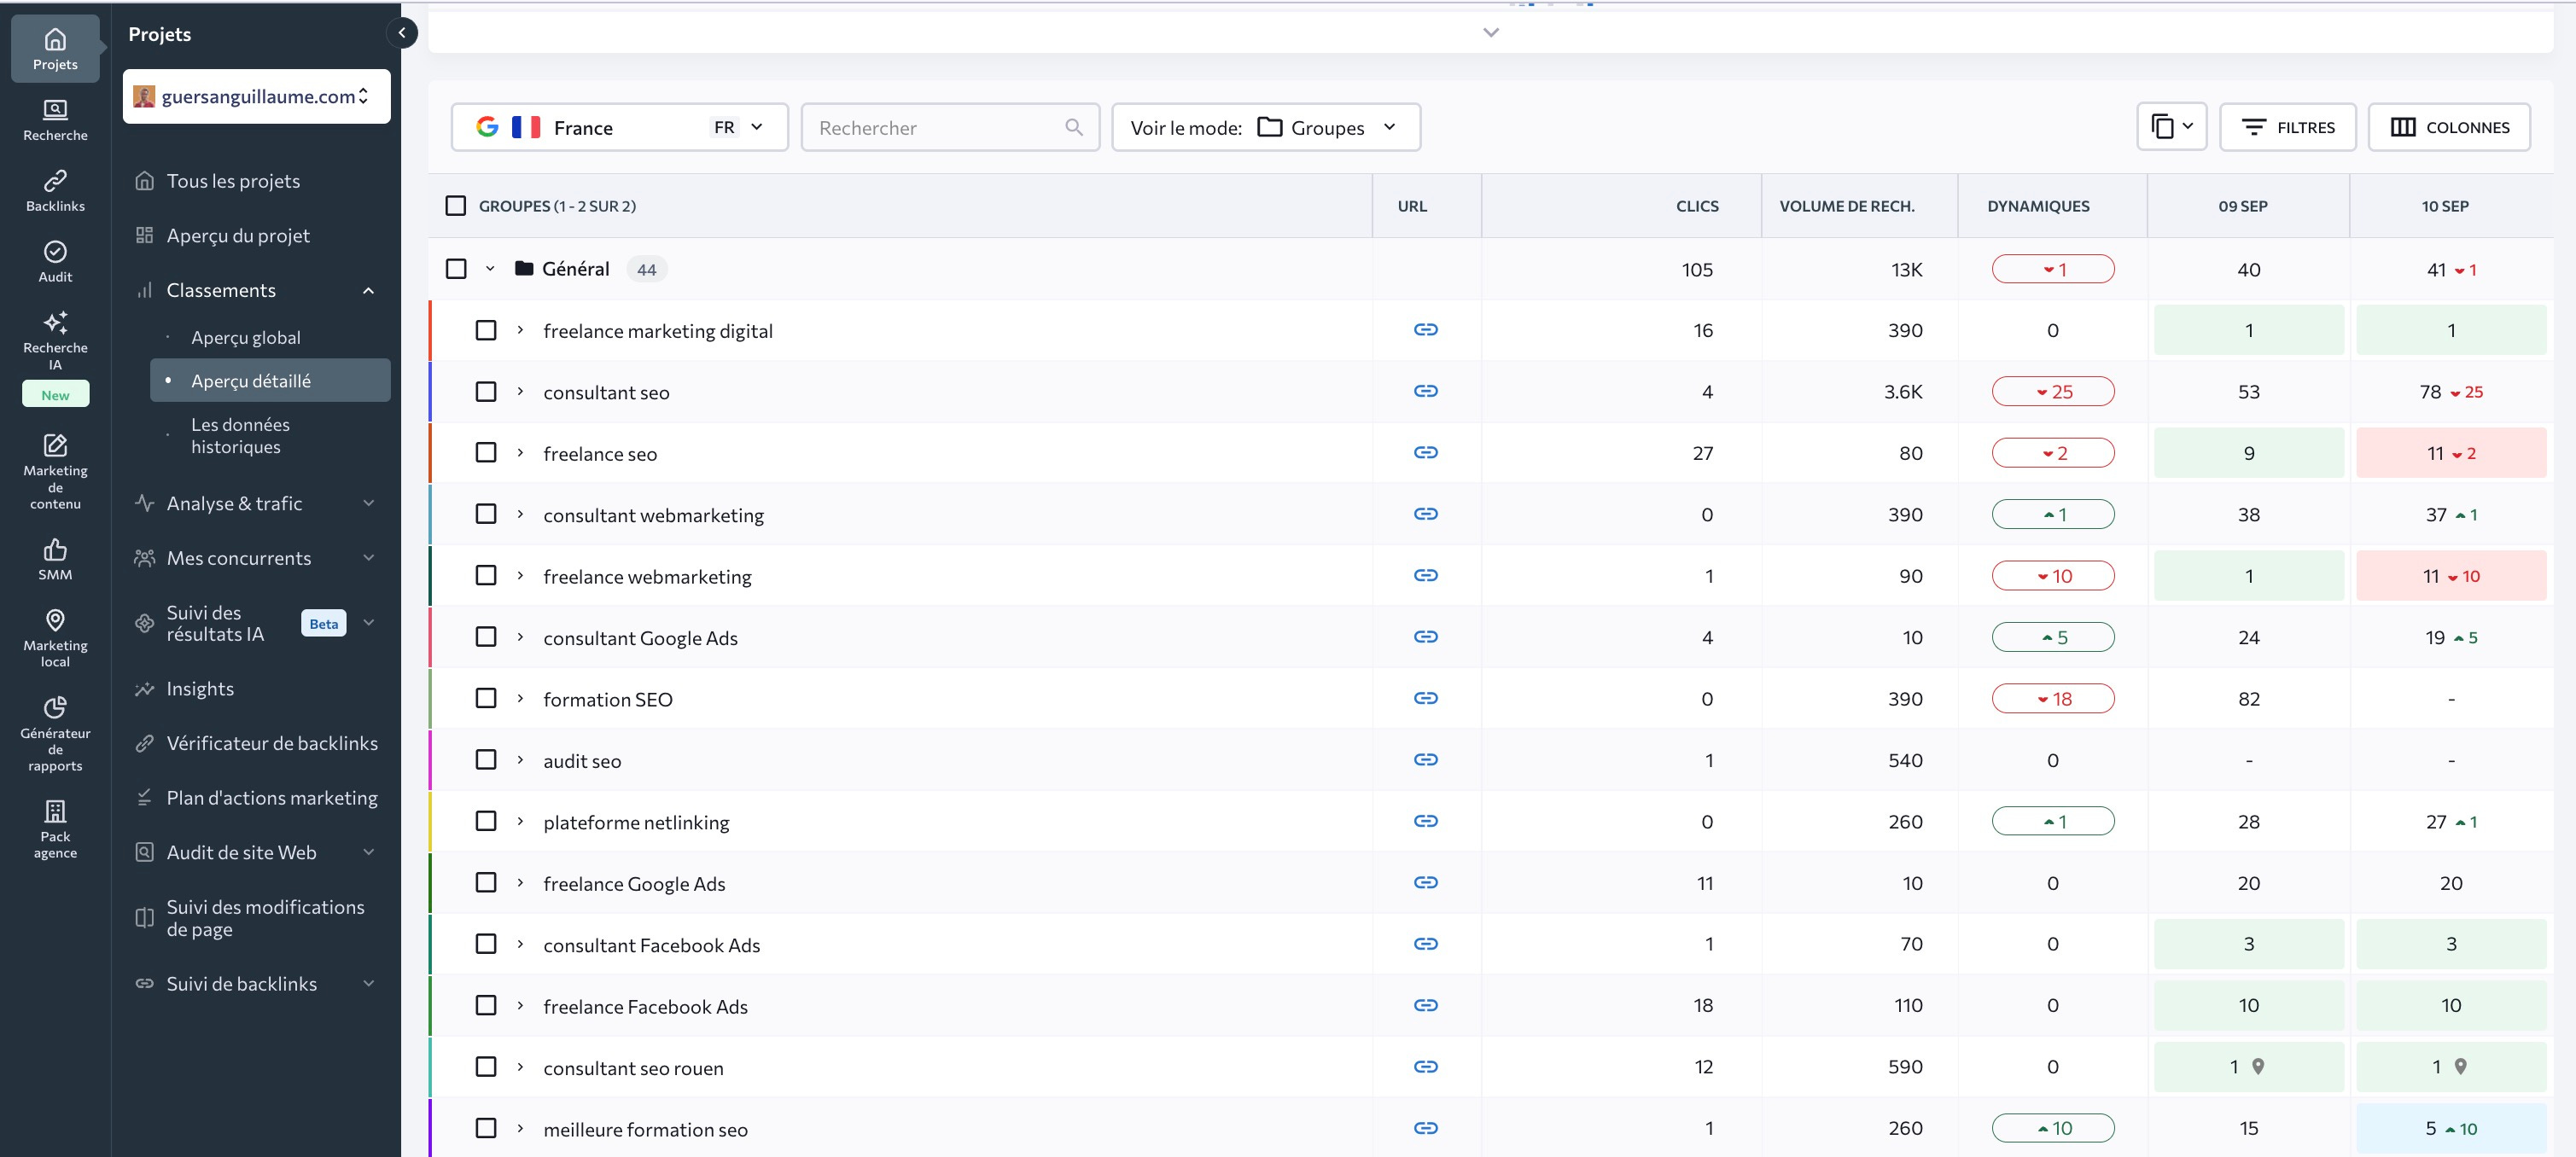
Task: Click URL link icon for consultant seo
Action: [x=1425, y=391]
